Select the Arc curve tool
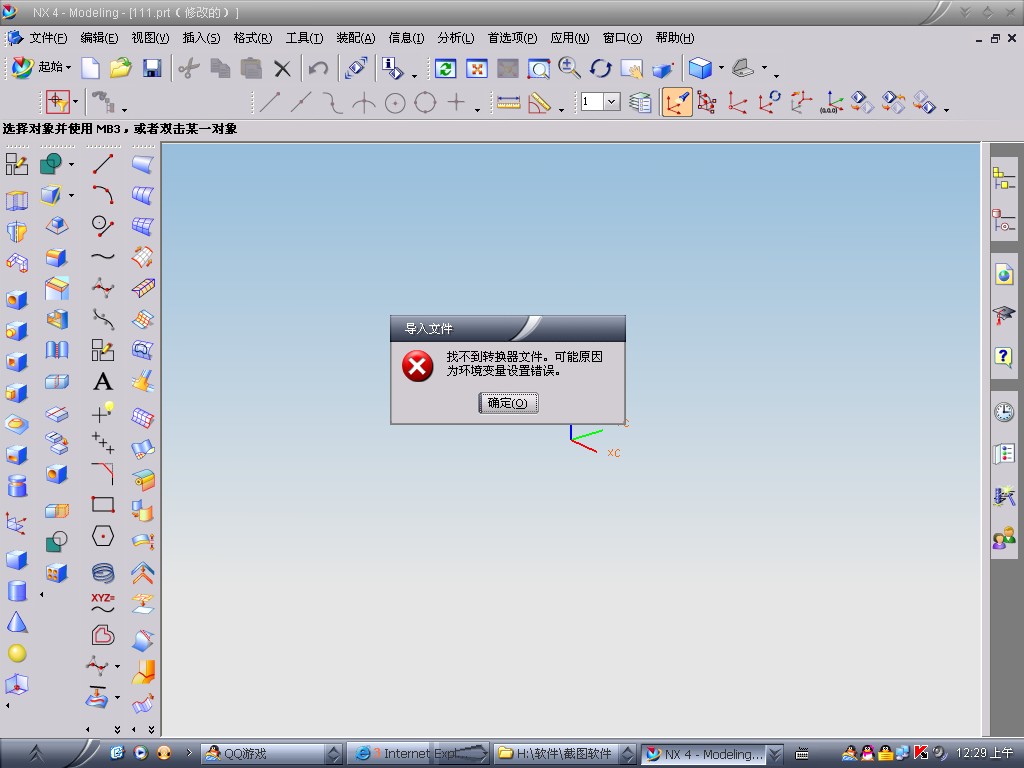 [103, 194]
